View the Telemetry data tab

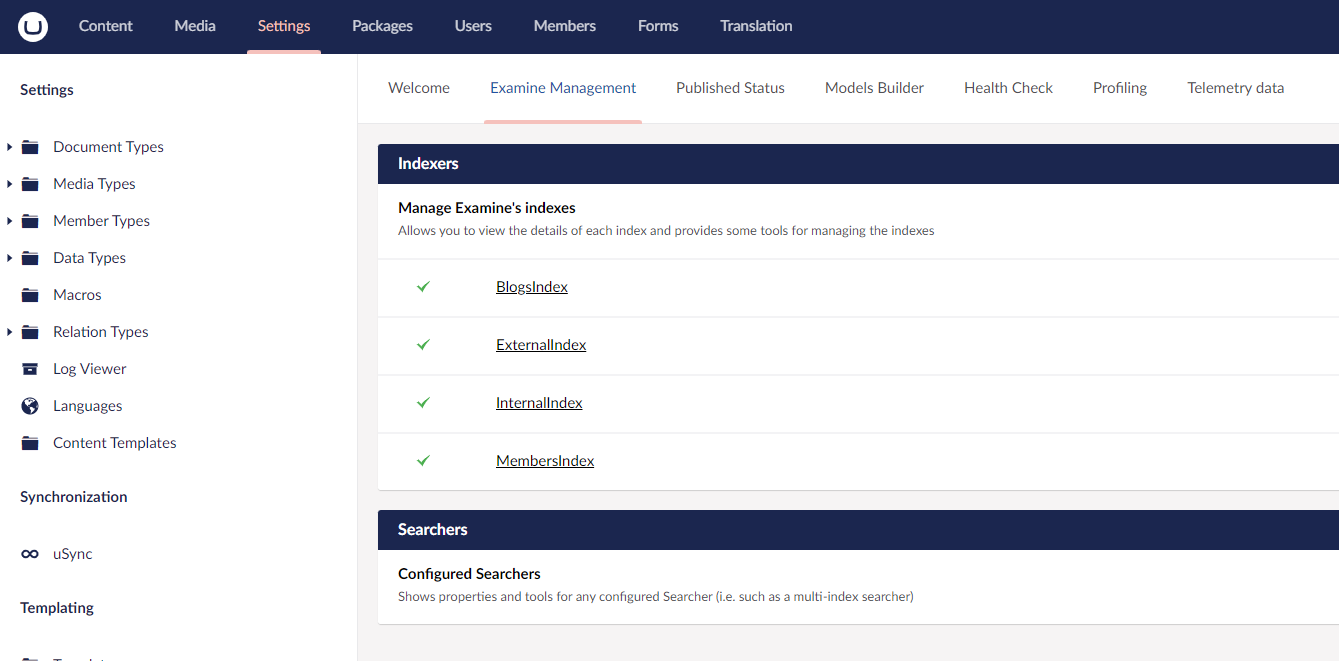1236,88
